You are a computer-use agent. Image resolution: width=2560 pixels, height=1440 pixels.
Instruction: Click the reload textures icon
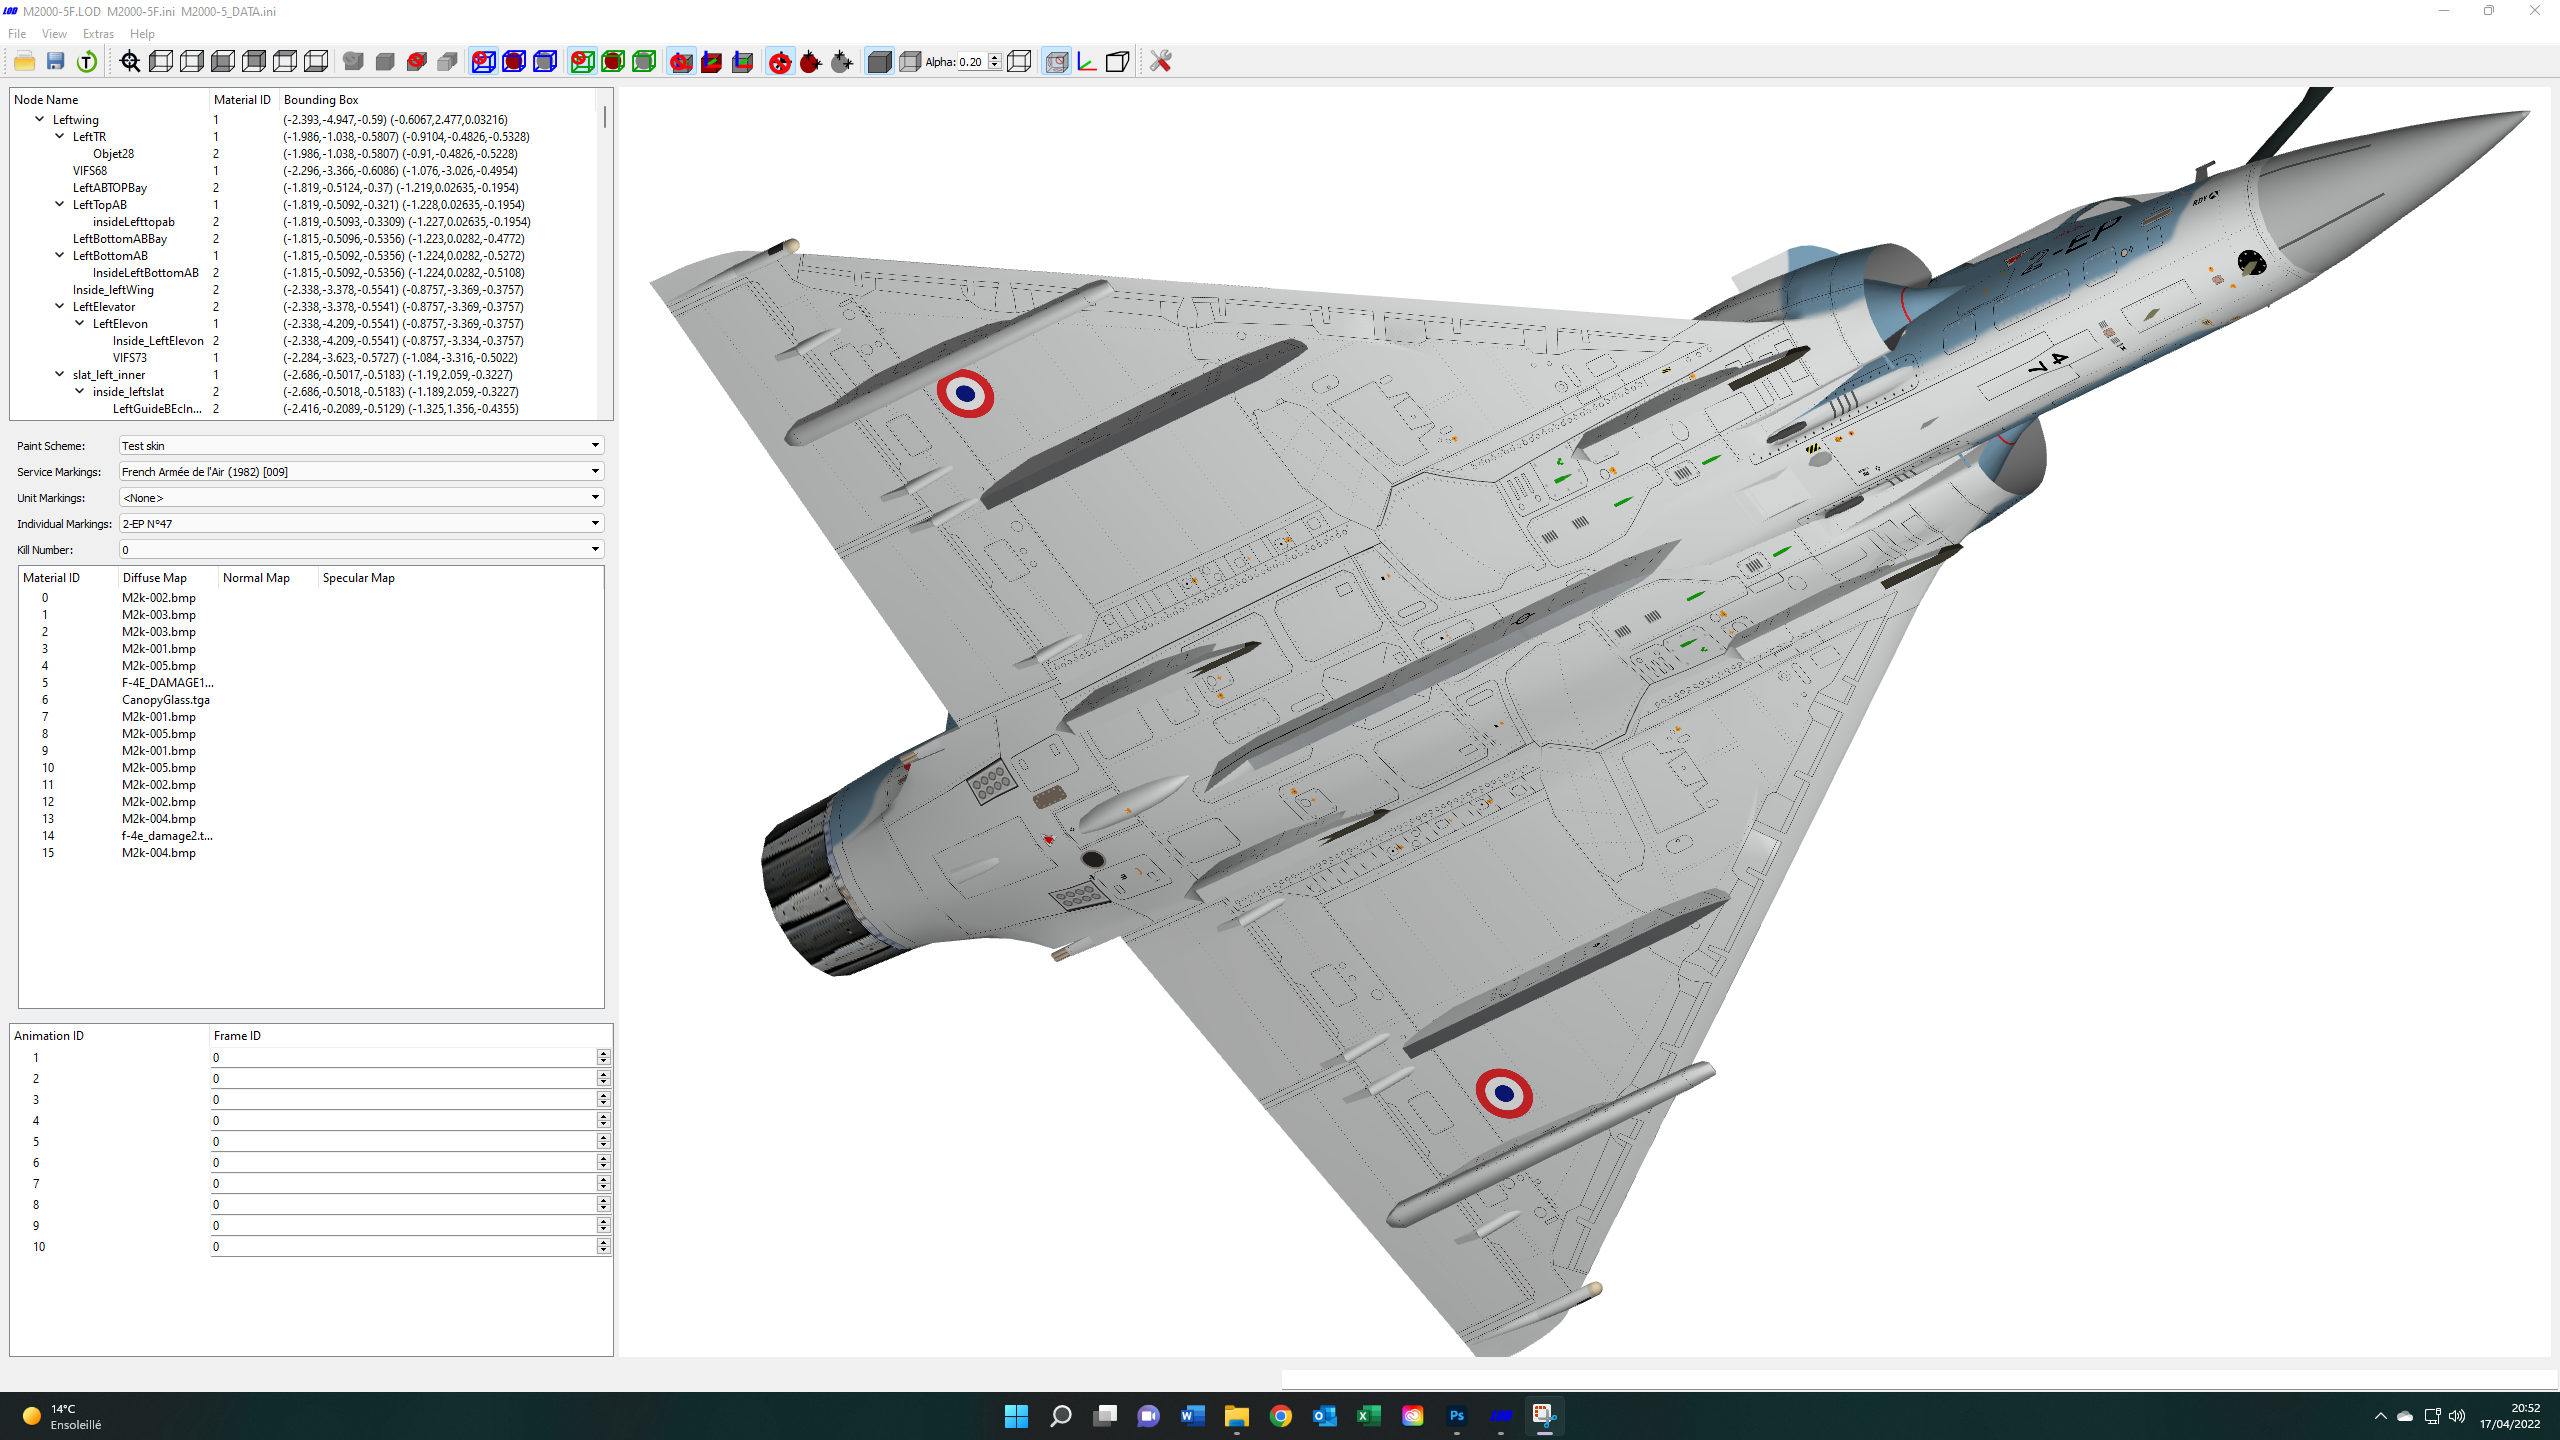point(87,62)
